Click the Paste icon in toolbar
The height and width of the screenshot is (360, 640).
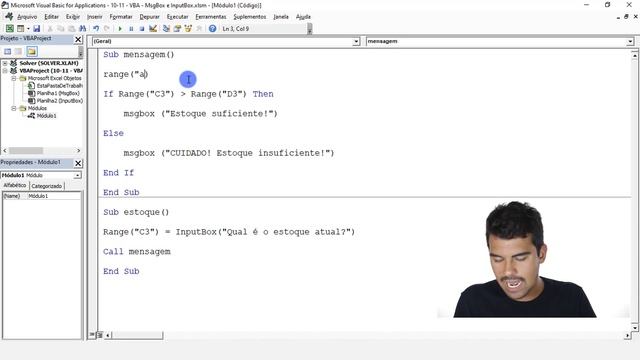point(71,29)
